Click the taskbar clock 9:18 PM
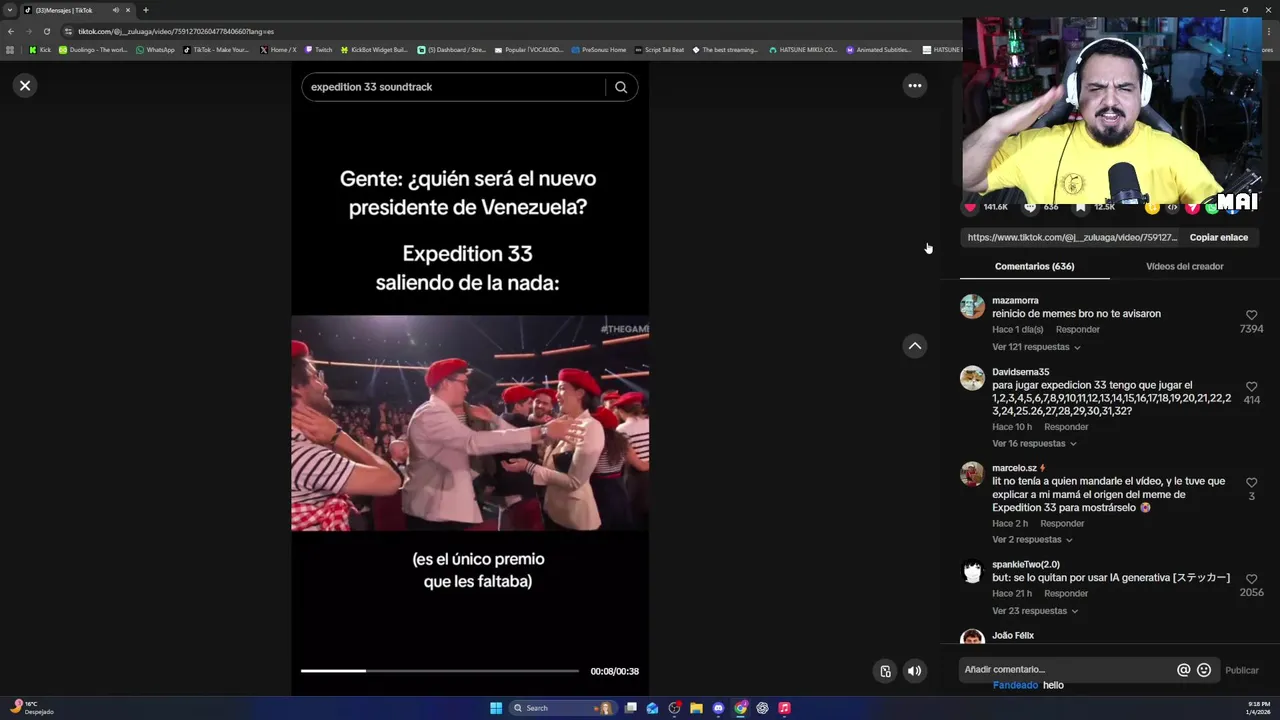 click(1258, 708)
